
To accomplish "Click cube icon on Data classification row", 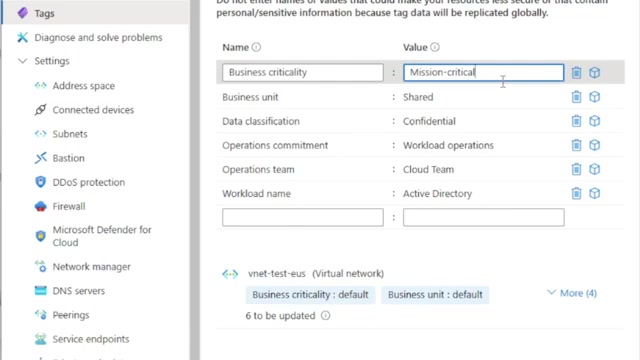I will pos(595,121).
